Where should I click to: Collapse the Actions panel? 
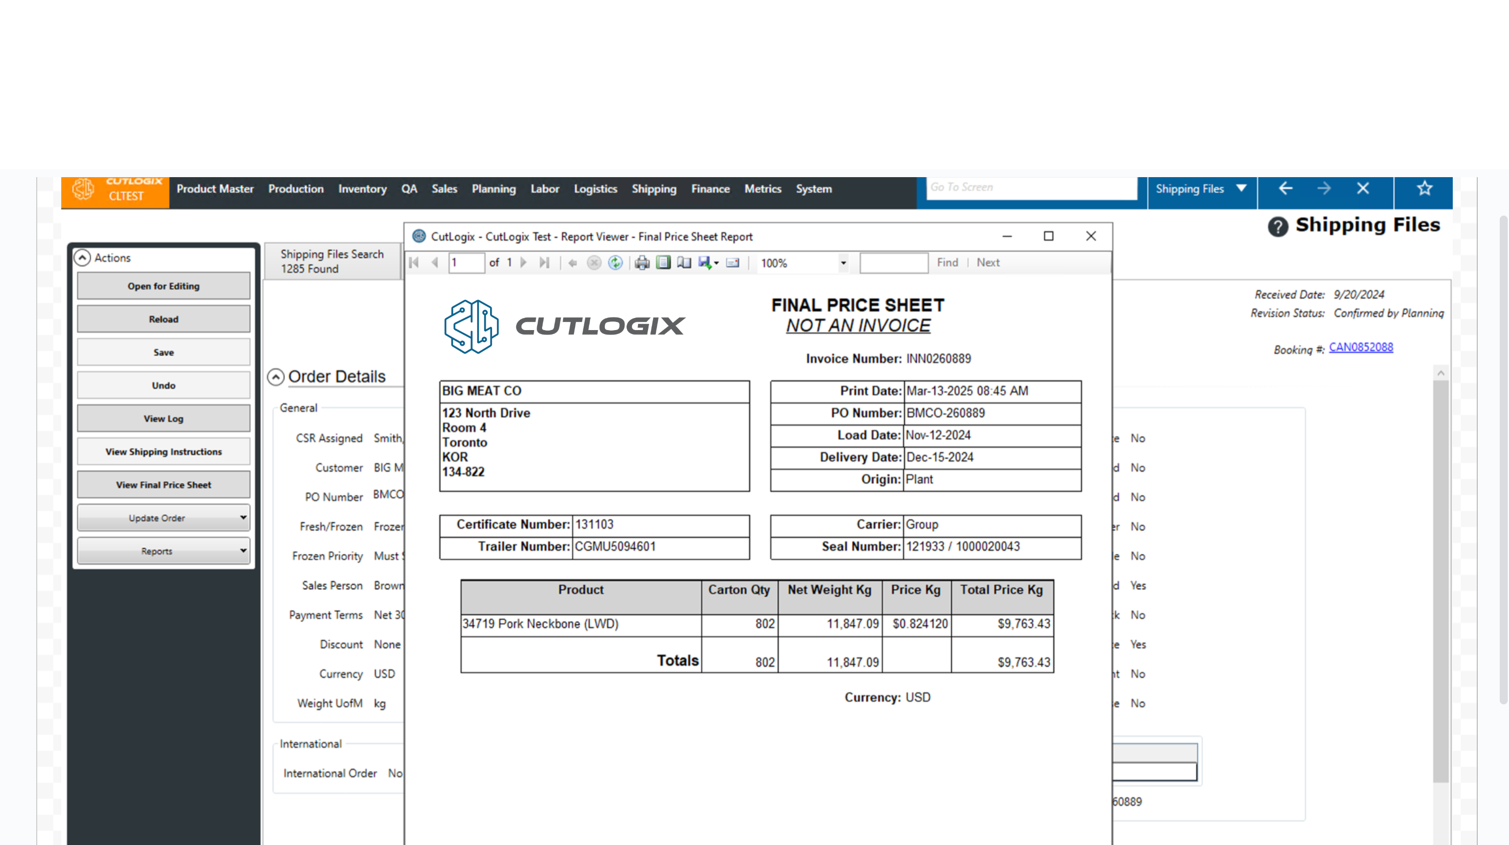(83, 258)
